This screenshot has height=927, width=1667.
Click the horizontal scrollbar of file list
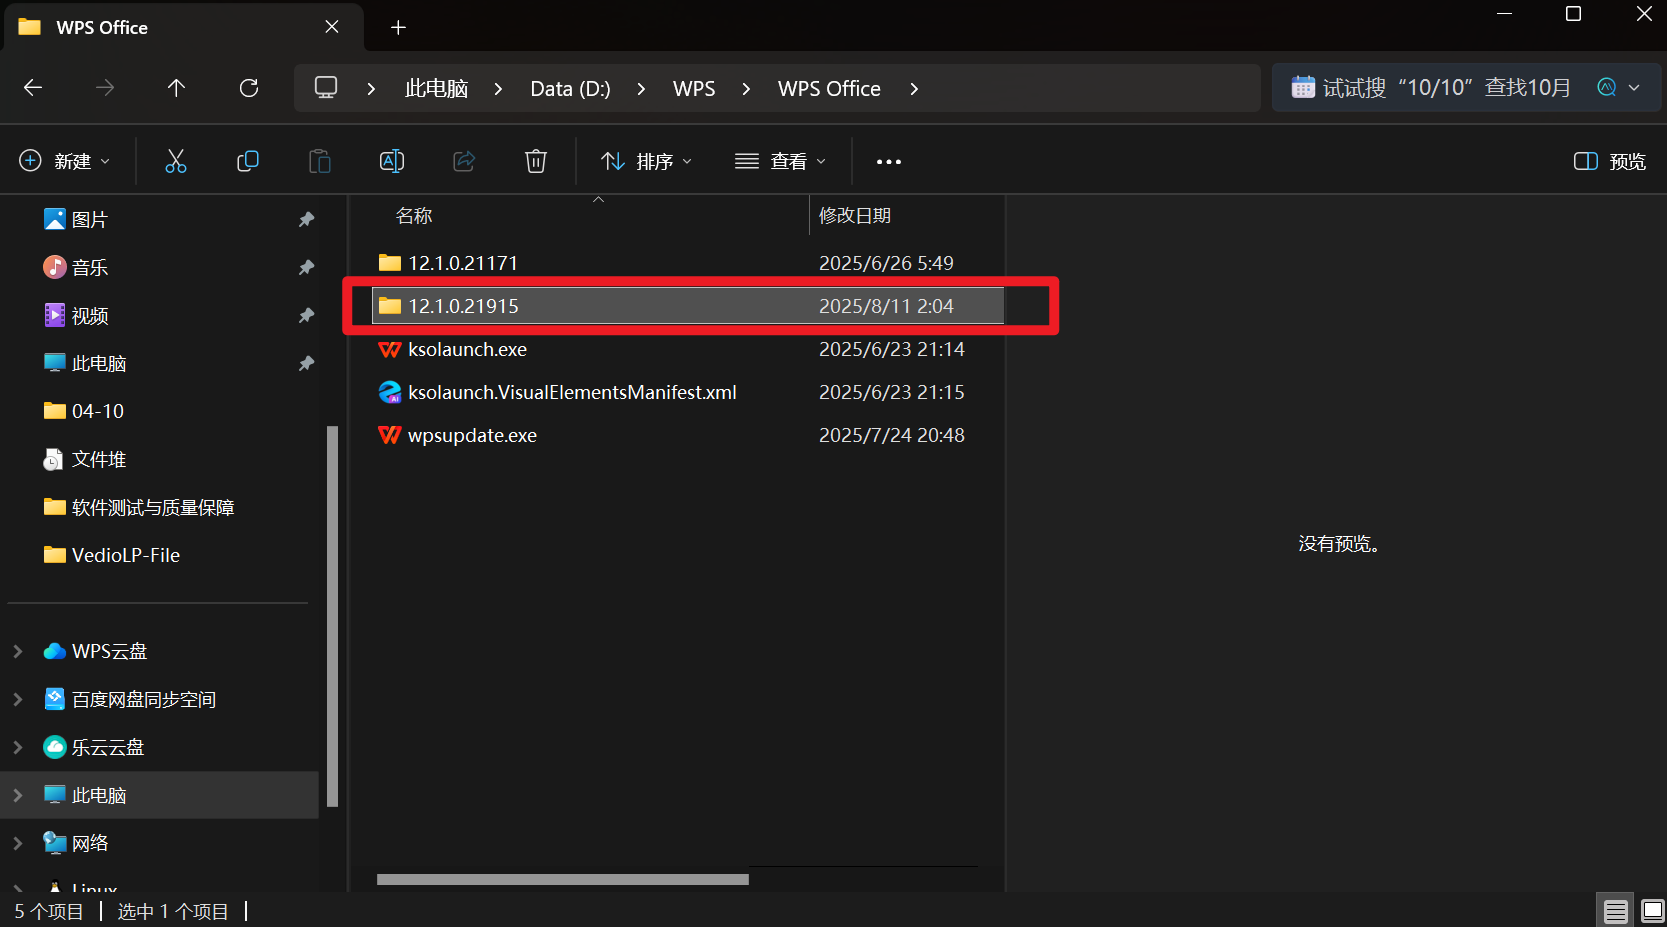[x=563, y=879]
